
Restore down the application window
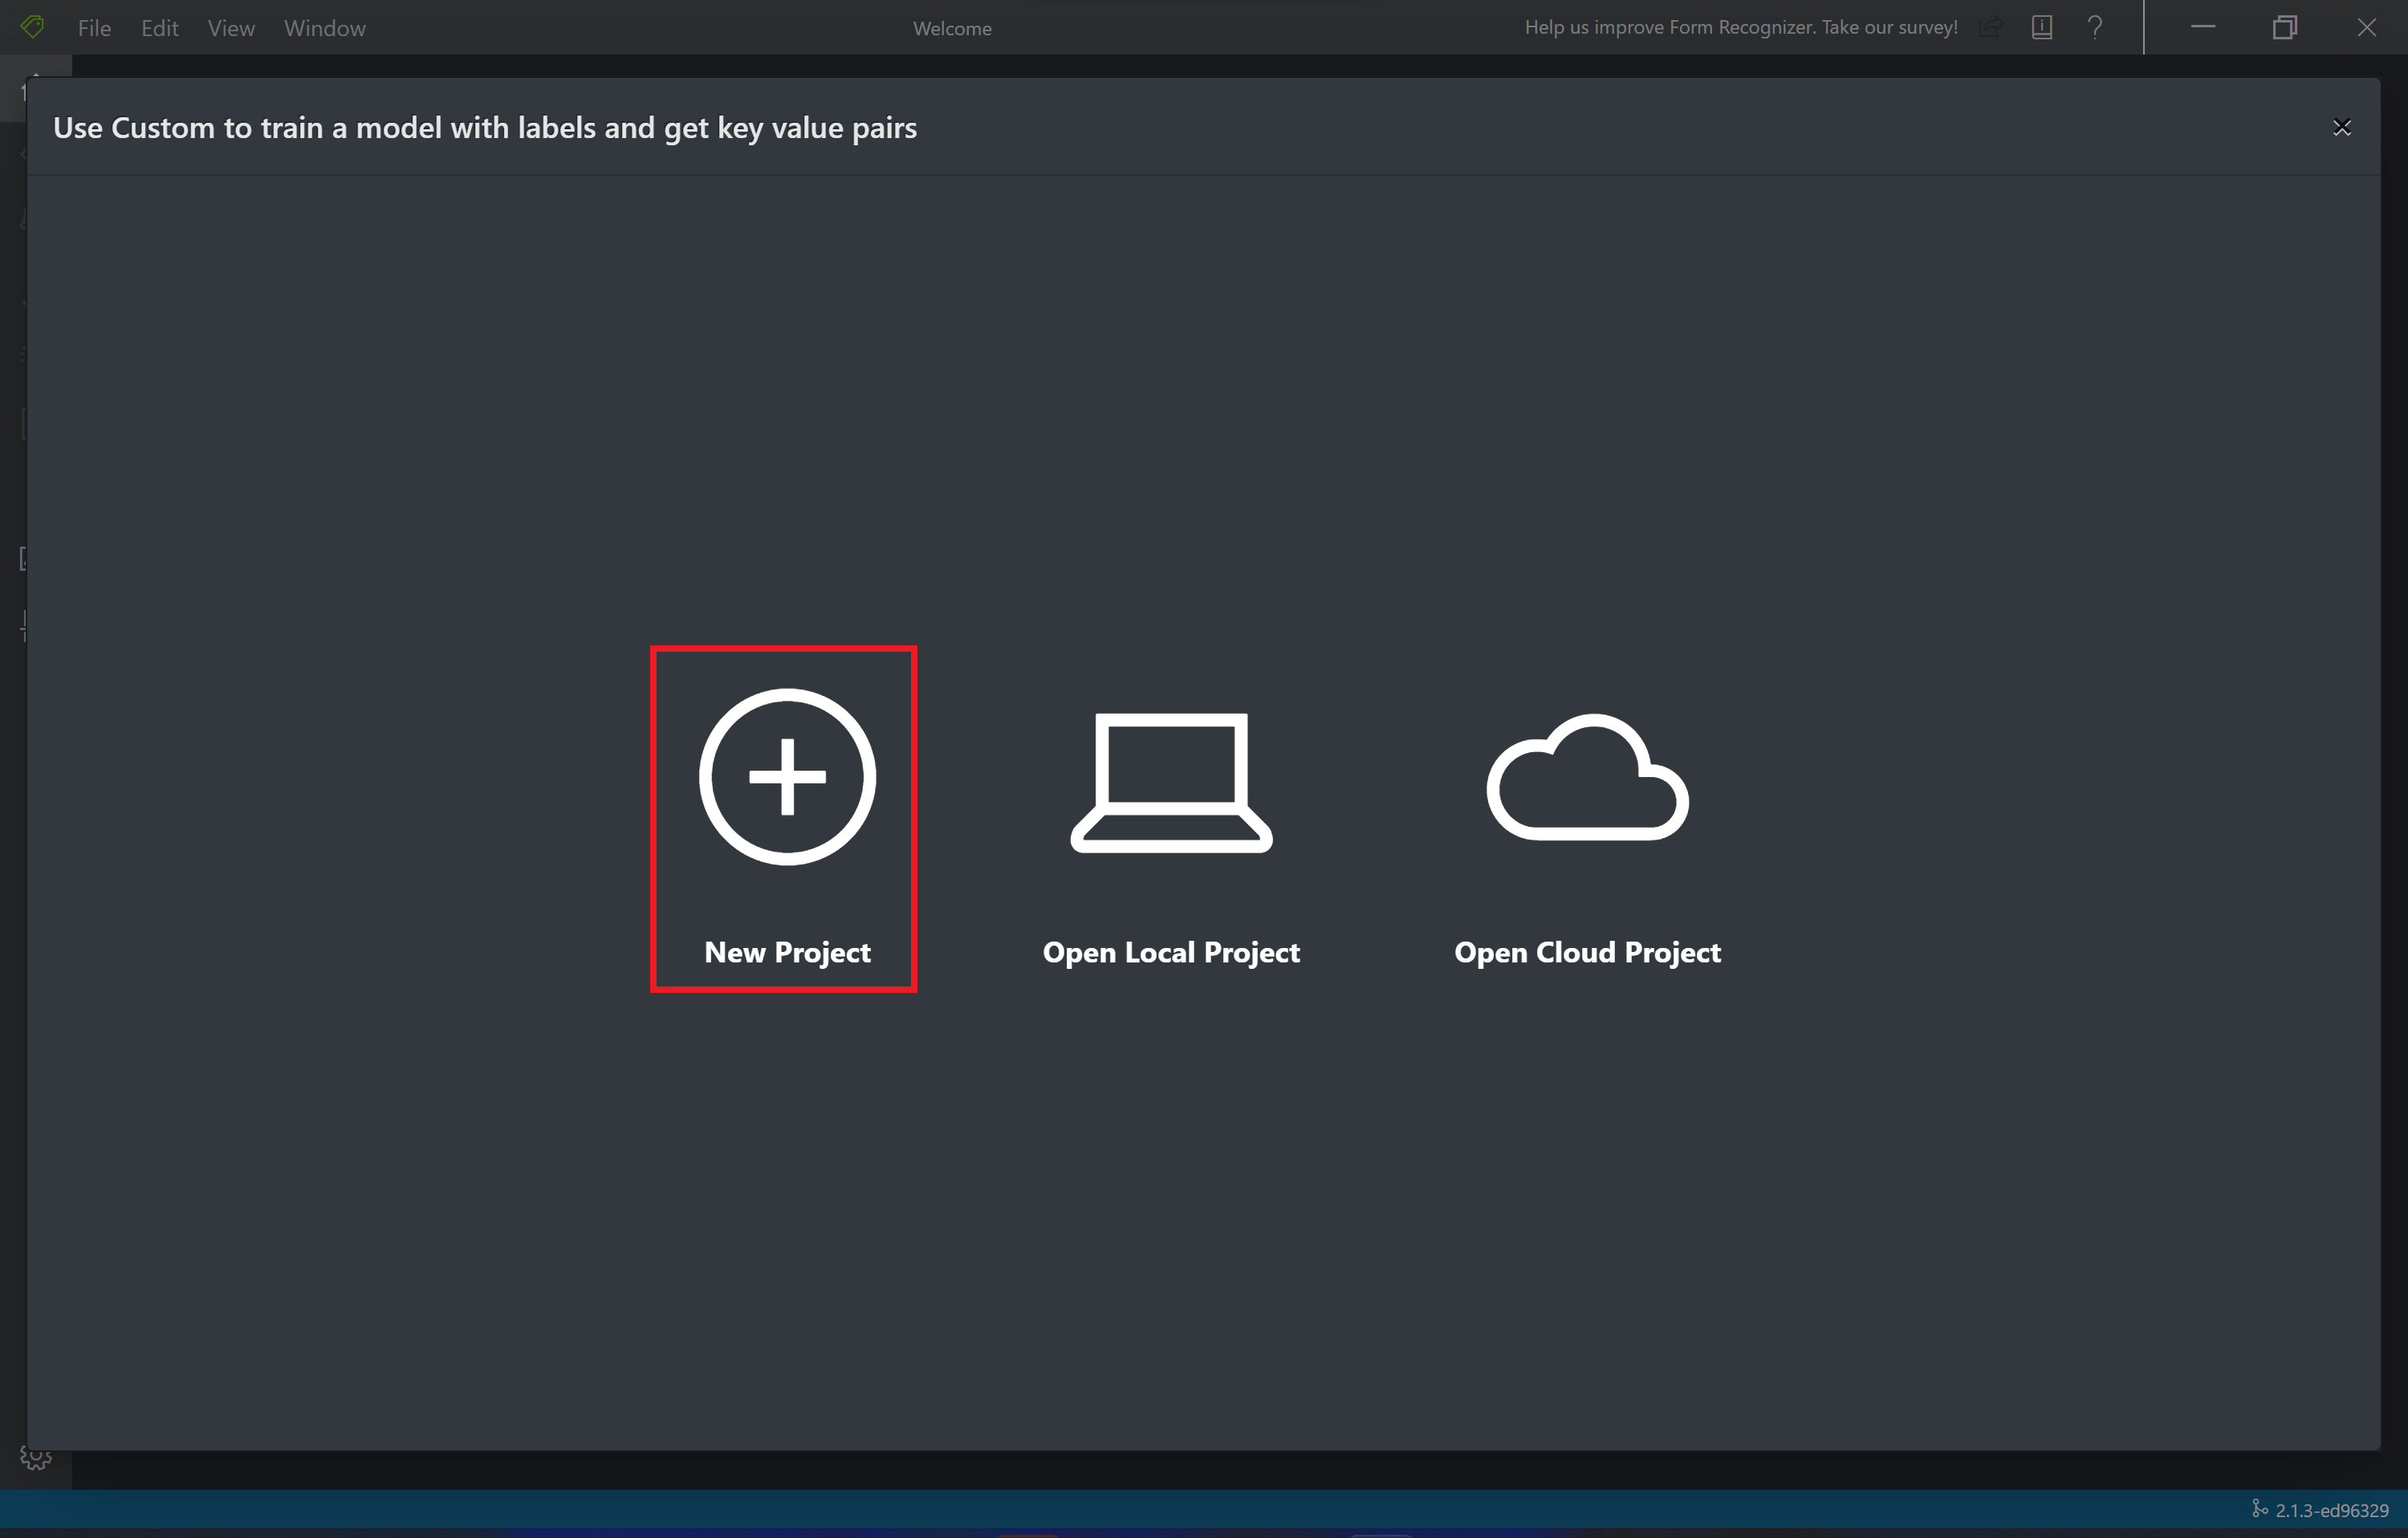pyautogui.click(x=2284, y=27)
